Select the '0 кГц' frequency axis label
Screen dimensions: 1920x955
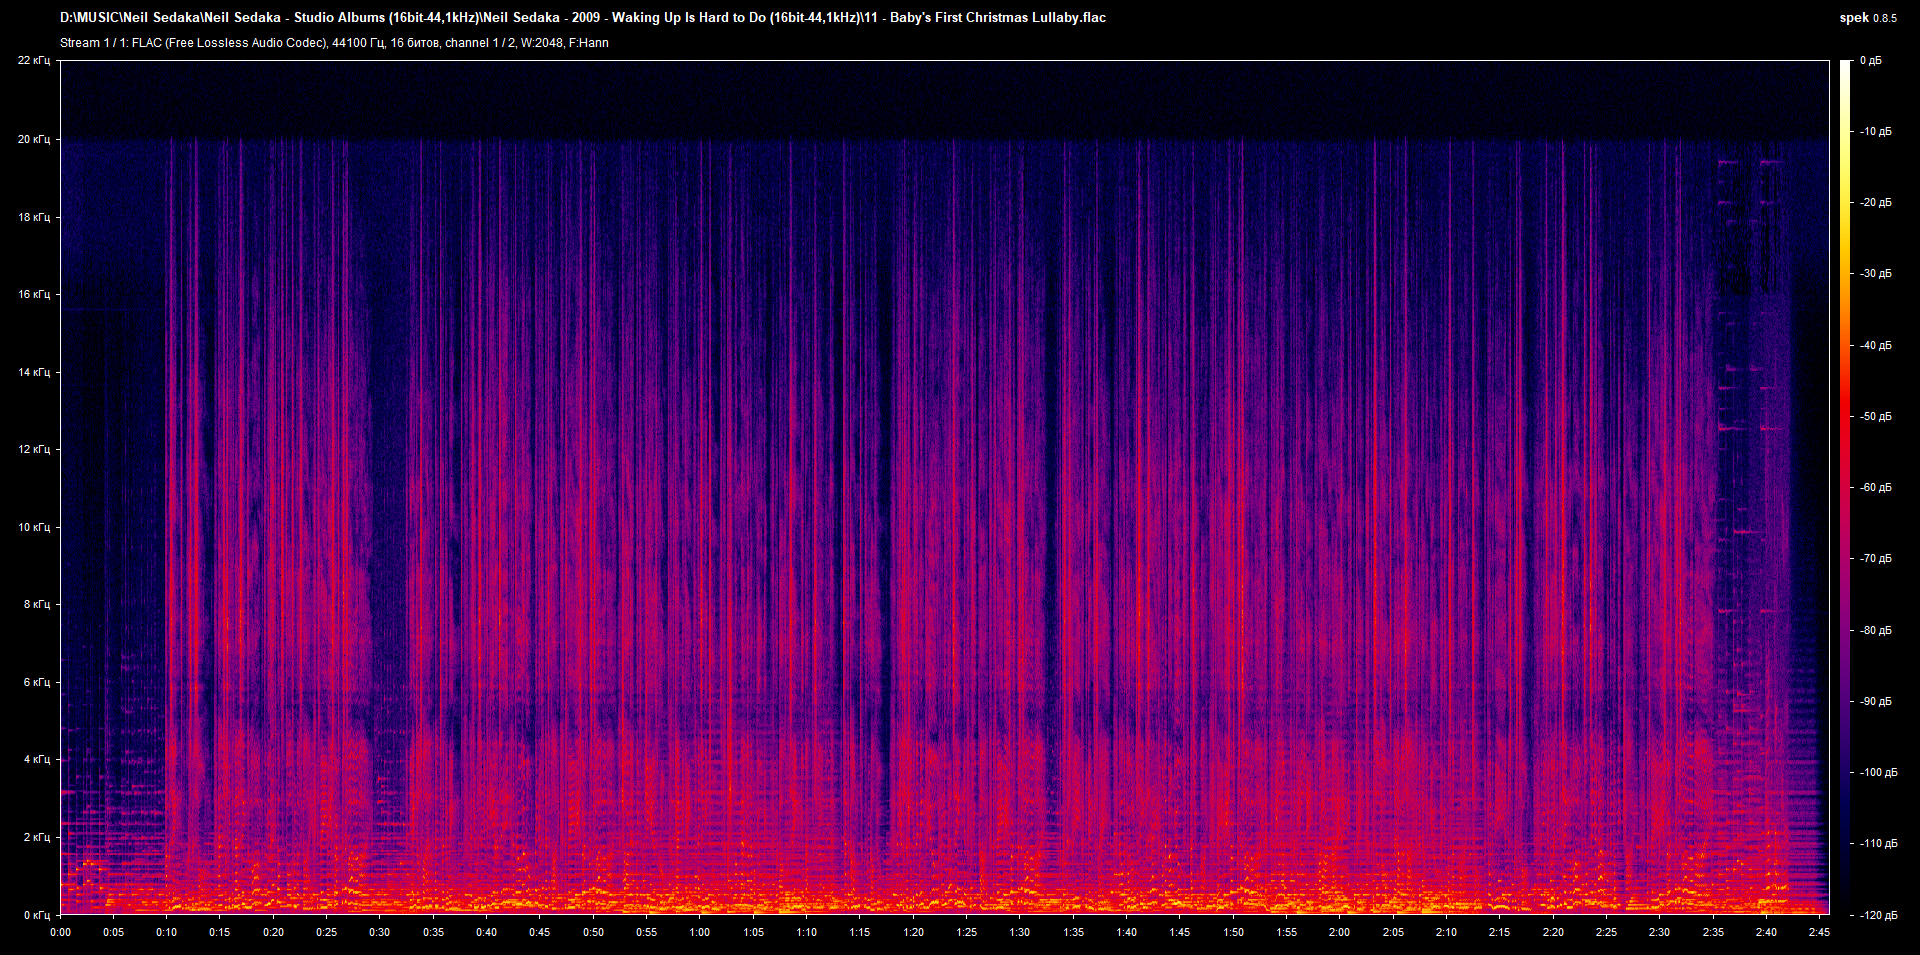37,915
